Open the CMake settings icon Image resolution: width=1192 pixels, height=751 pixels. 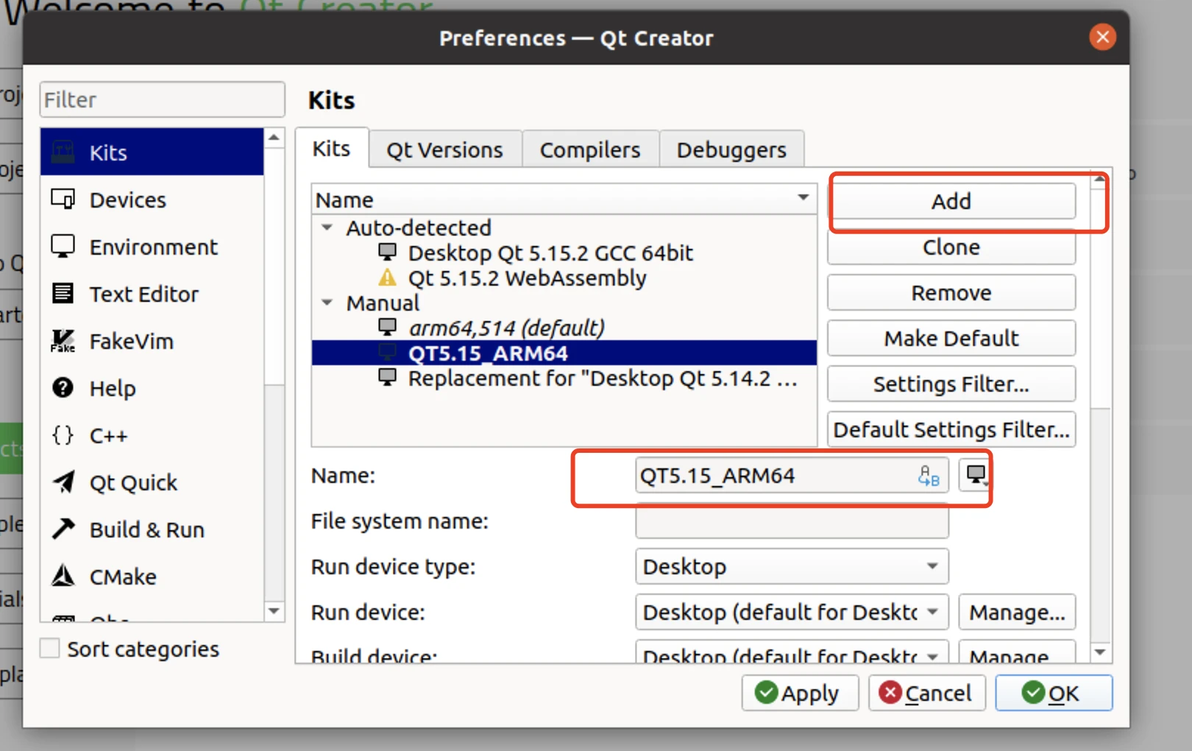click(63, 576)
